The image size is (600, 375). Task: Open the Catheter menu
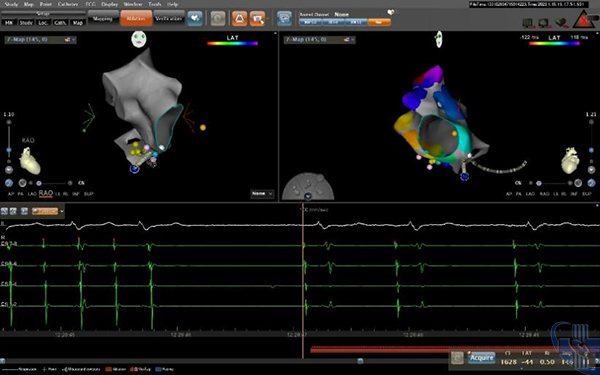pos(68,4)
